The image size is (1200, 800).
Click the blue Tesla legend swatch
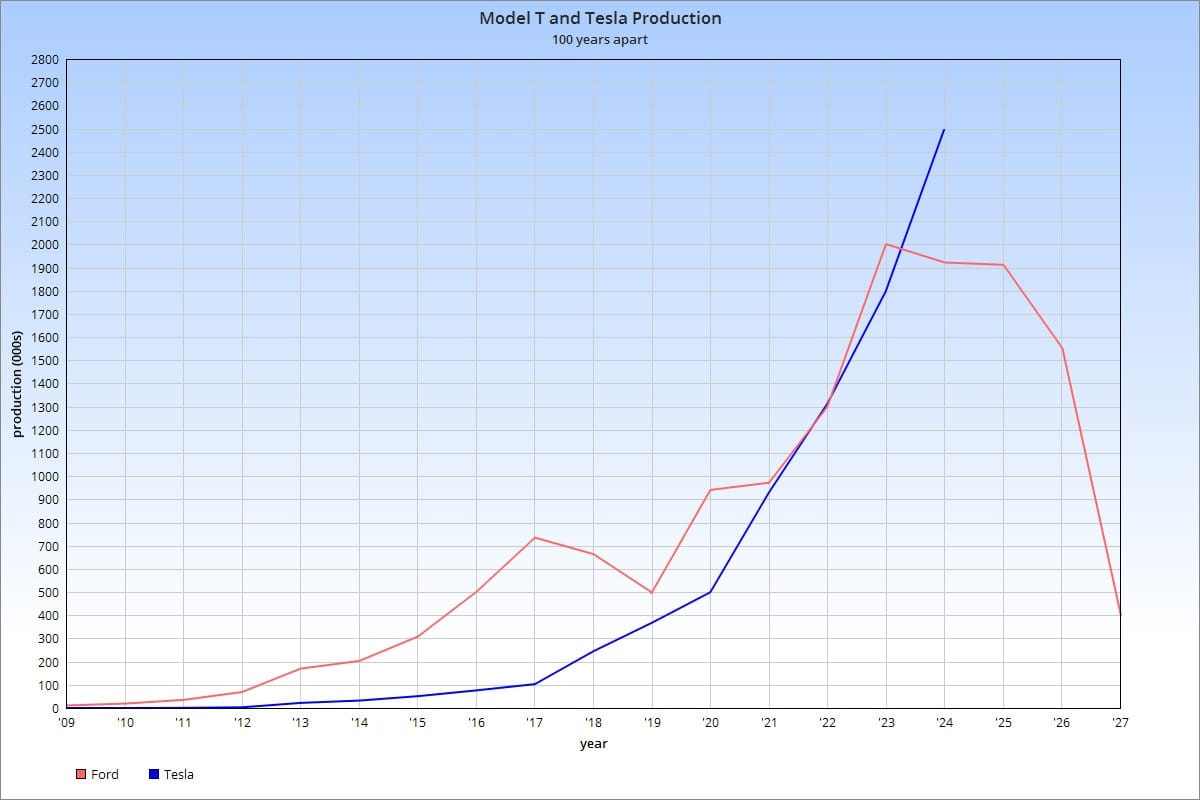click(153, 774)
